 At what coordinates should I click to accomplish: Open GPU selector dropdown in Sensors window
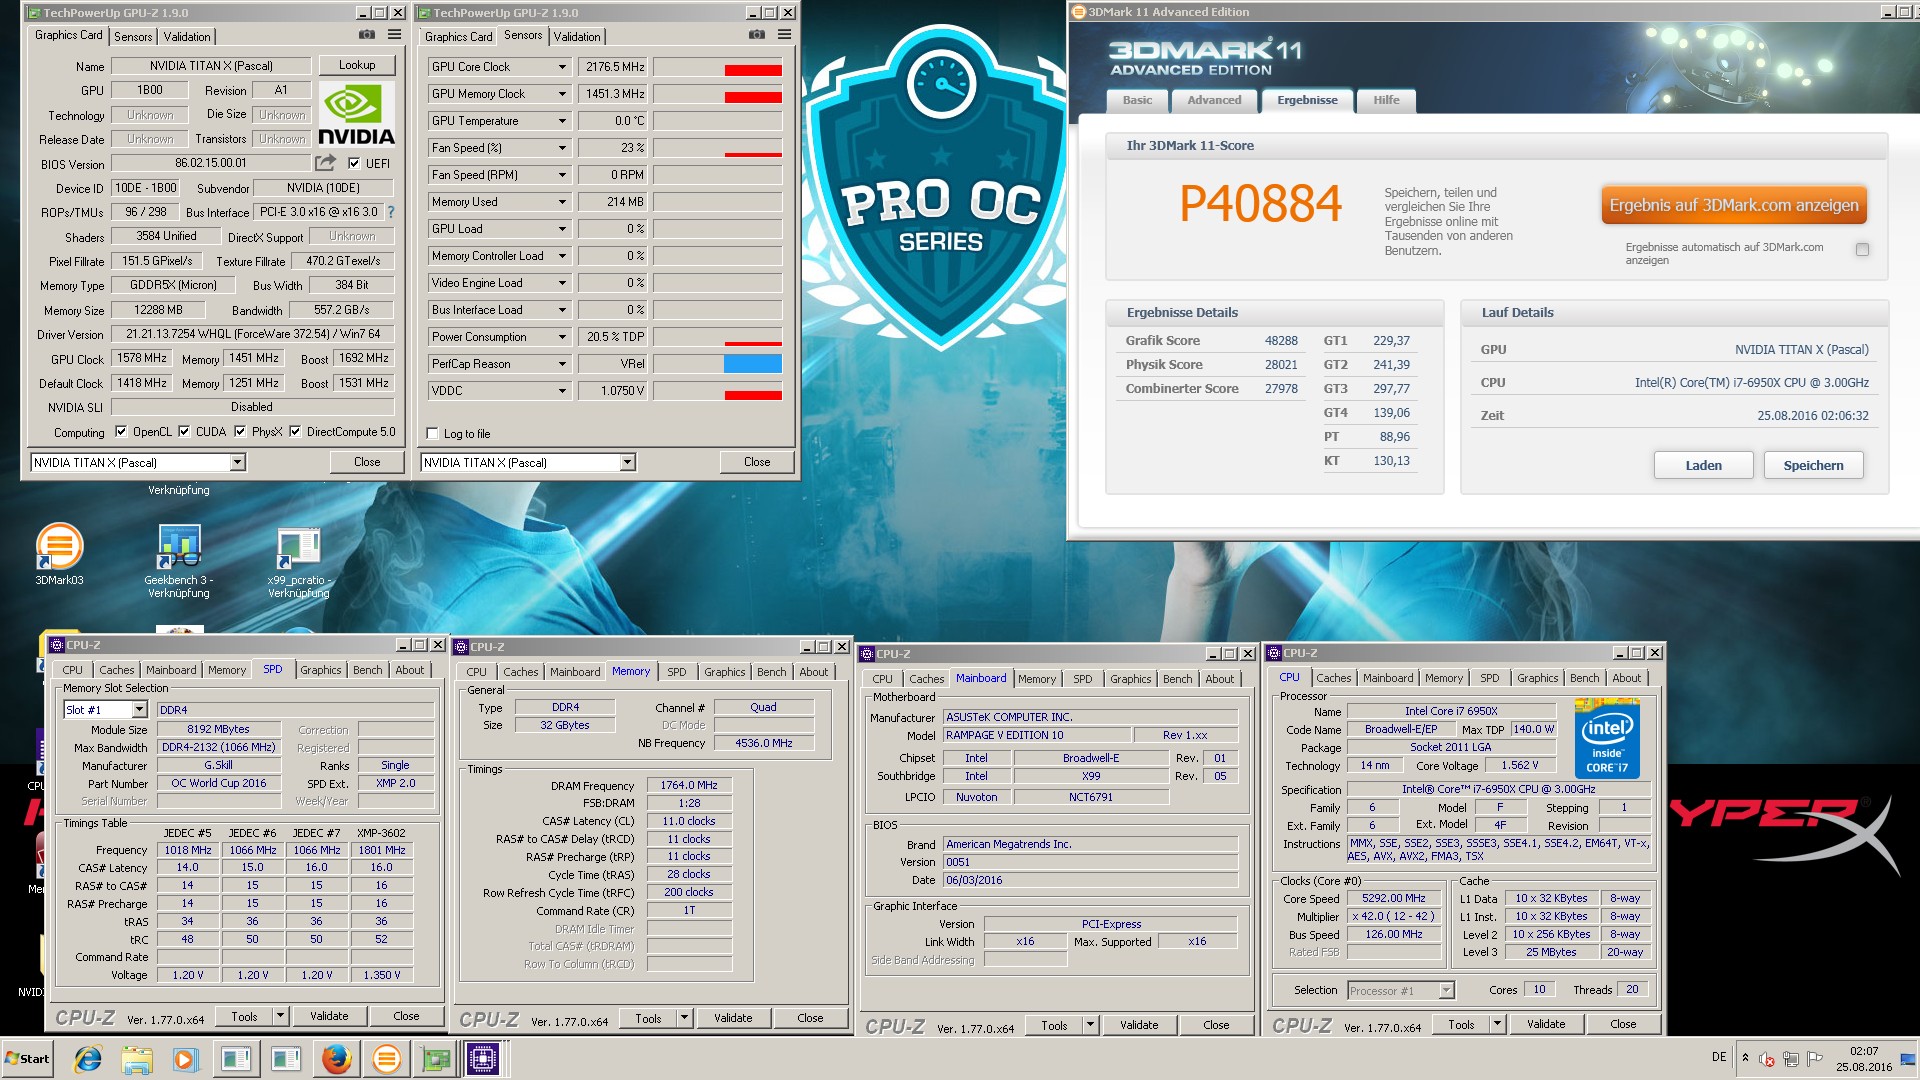coord(627,462)
